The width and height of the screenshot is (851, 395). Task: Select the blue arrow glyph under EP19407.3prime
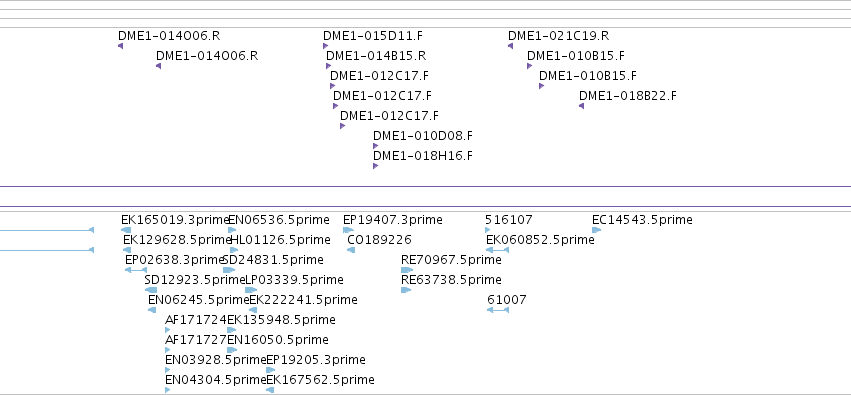tap(348, 230)
